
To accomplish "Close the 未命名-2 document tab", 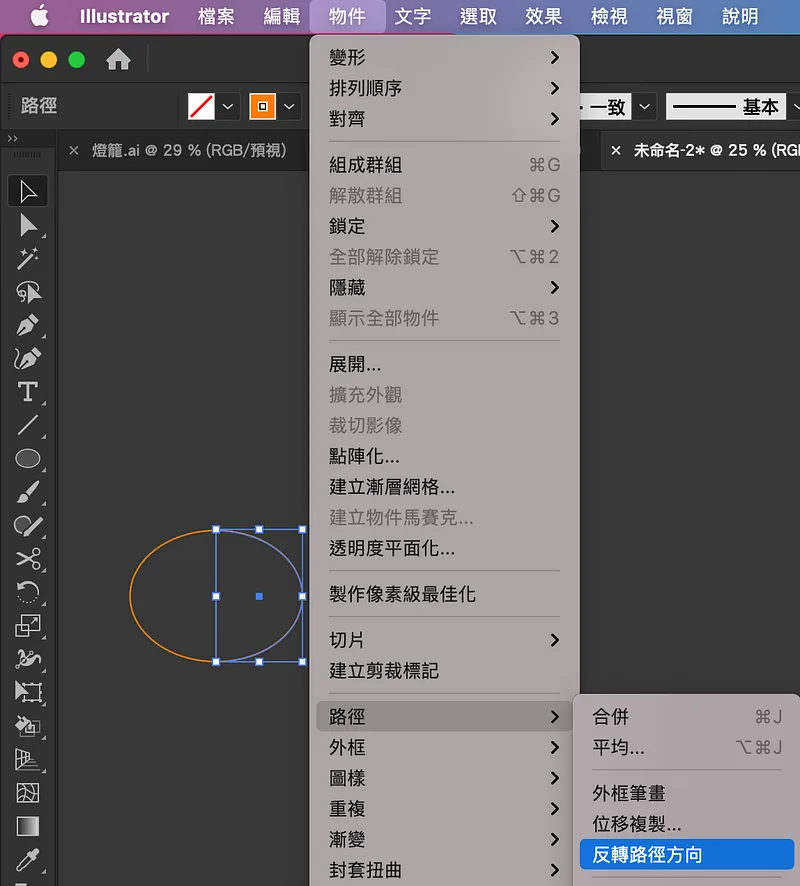I will pos(616,150).
